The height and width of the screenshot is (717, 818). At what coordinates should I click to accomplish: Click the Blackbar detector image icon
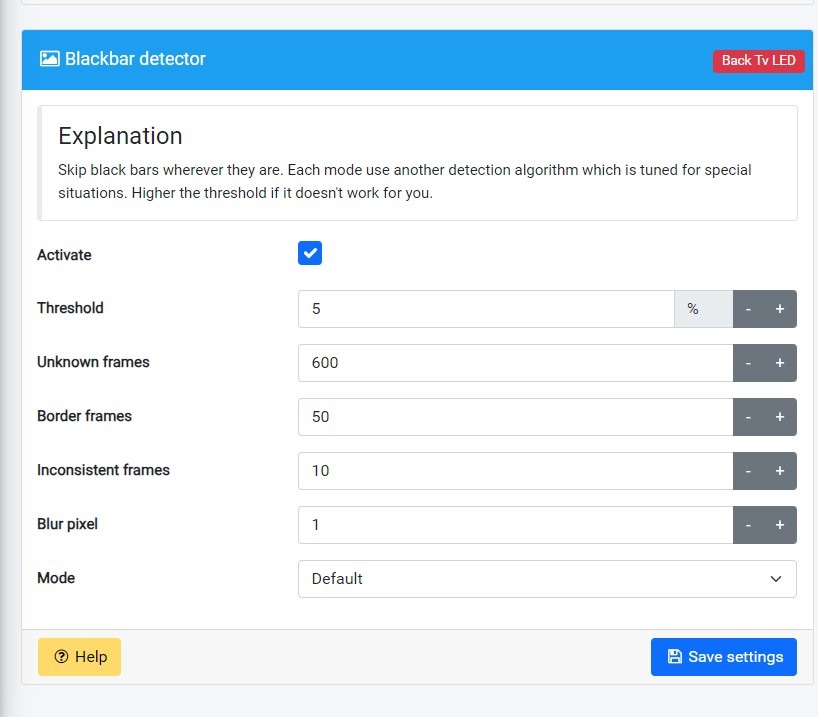point(50,59)
